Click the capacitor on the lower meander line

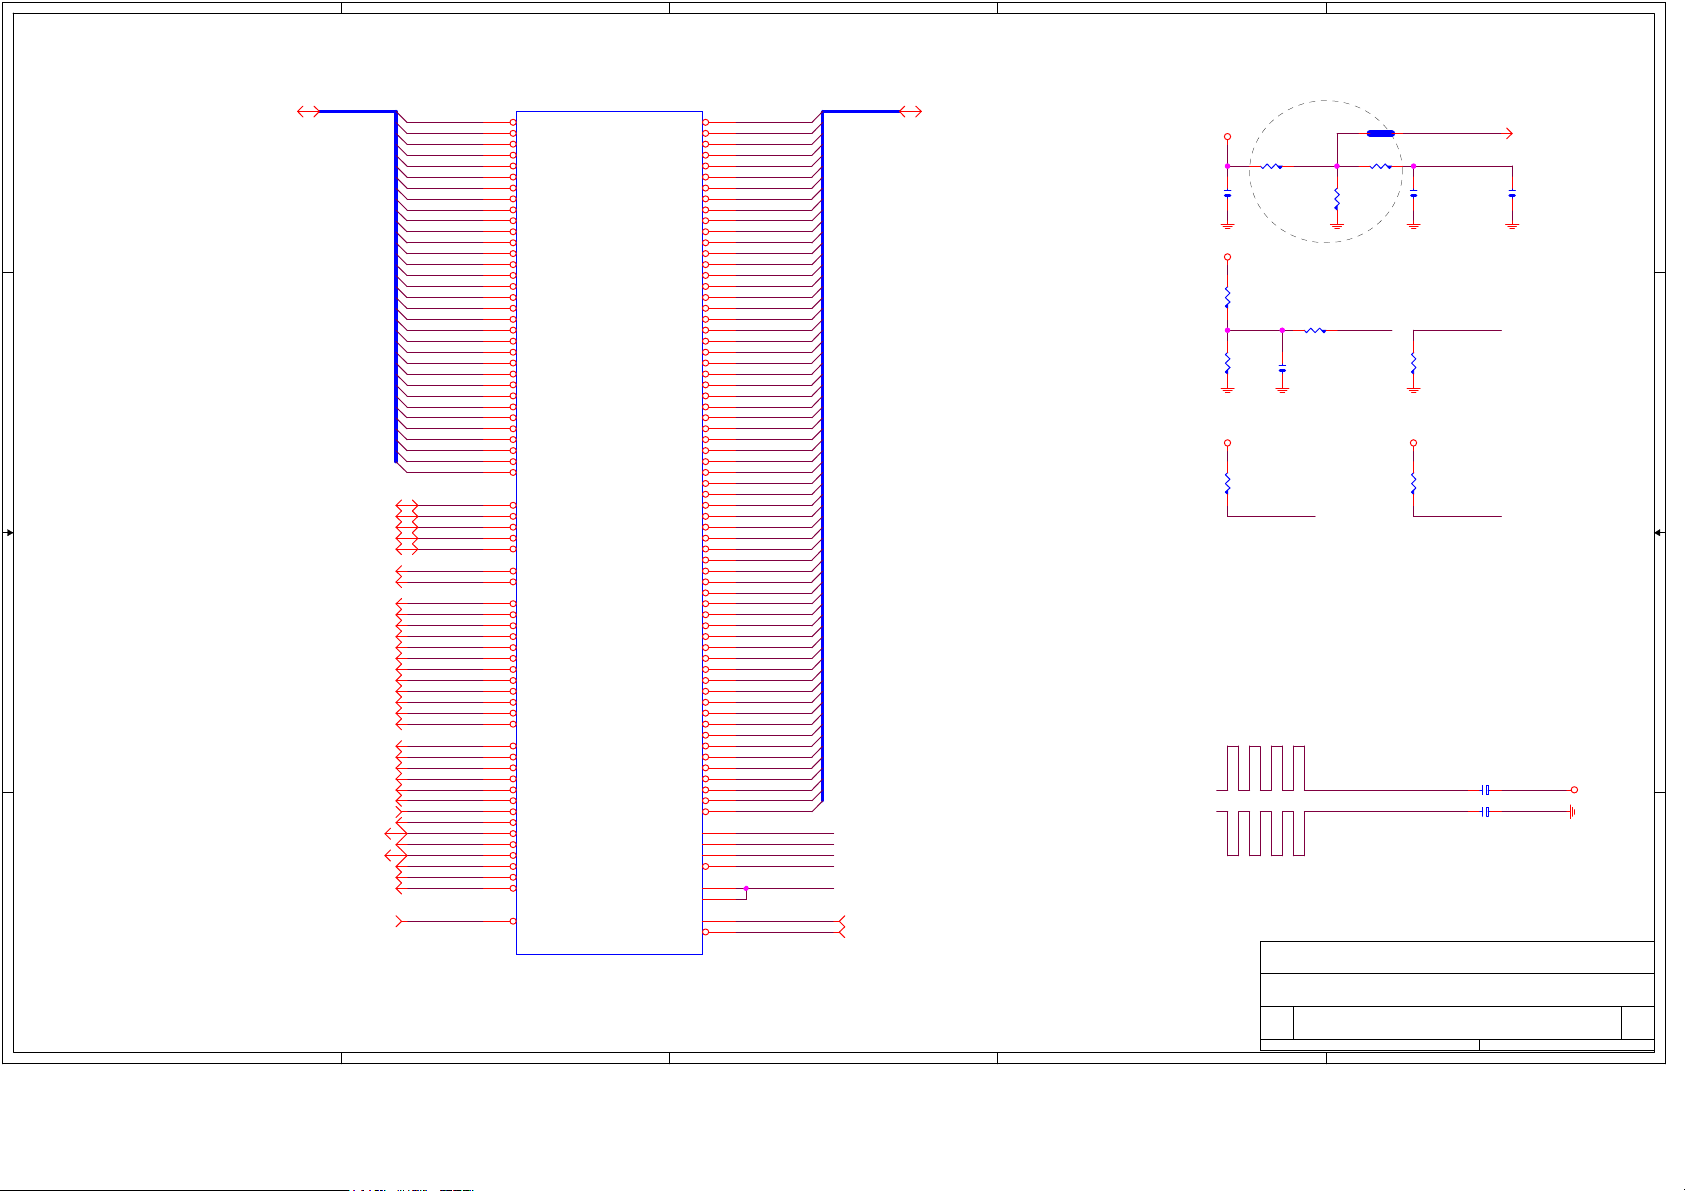1486,812
